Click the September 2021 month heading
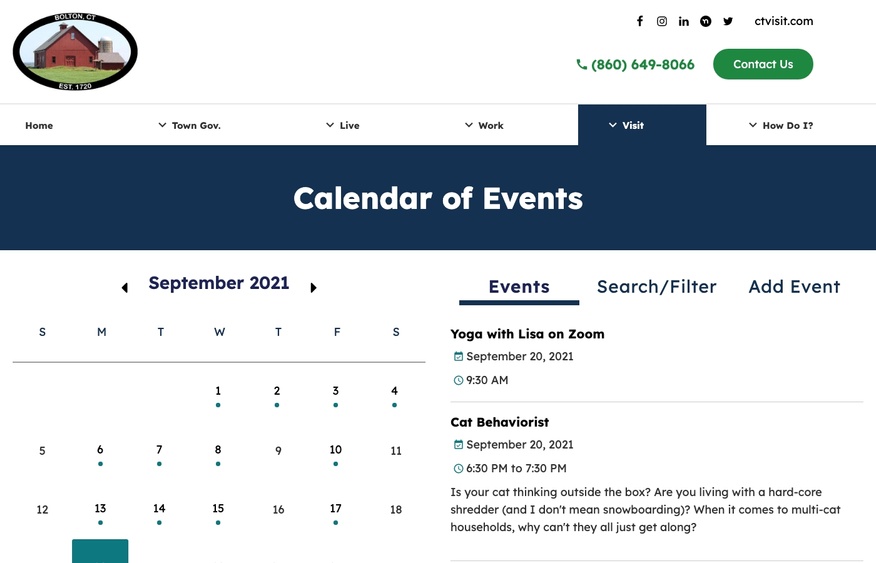Viewport: 876px width, 563px height. click(x=219, y=283)
